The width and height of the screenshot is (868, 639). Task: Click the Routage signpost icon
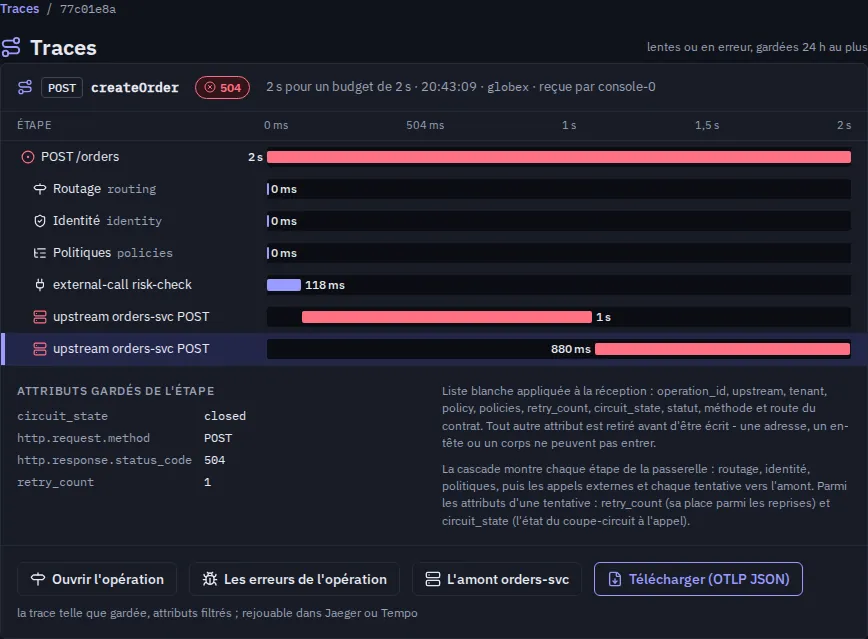(x=40, y=189)
